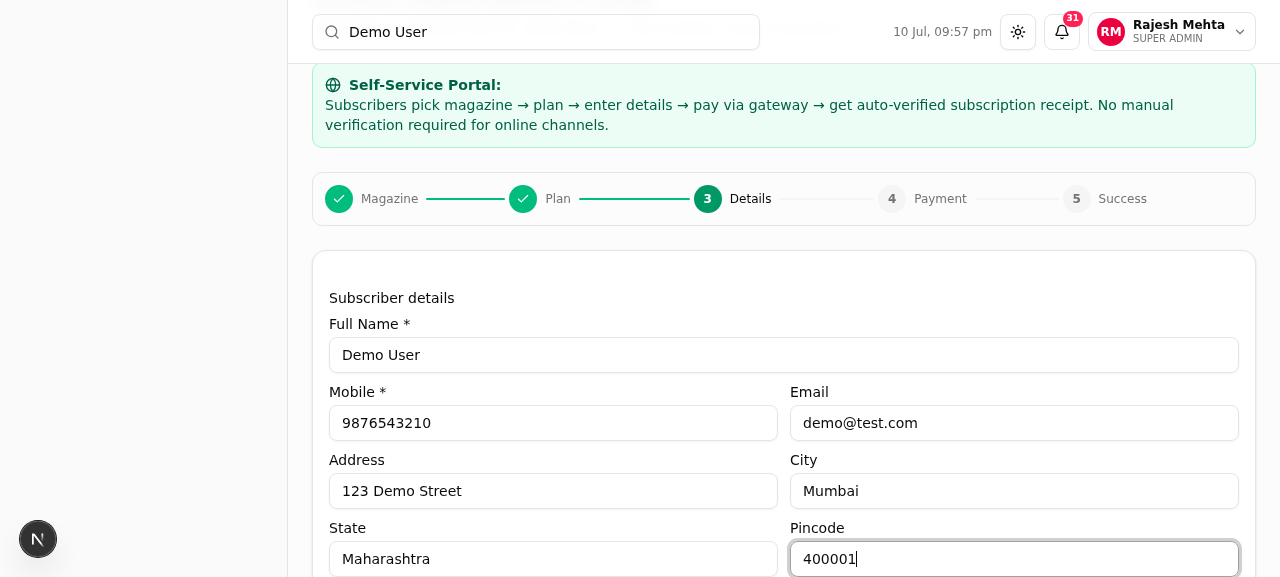The image size is (1280, 577).
Task: Click the Magazine step checkmark icon
Action: pos(339,199)
